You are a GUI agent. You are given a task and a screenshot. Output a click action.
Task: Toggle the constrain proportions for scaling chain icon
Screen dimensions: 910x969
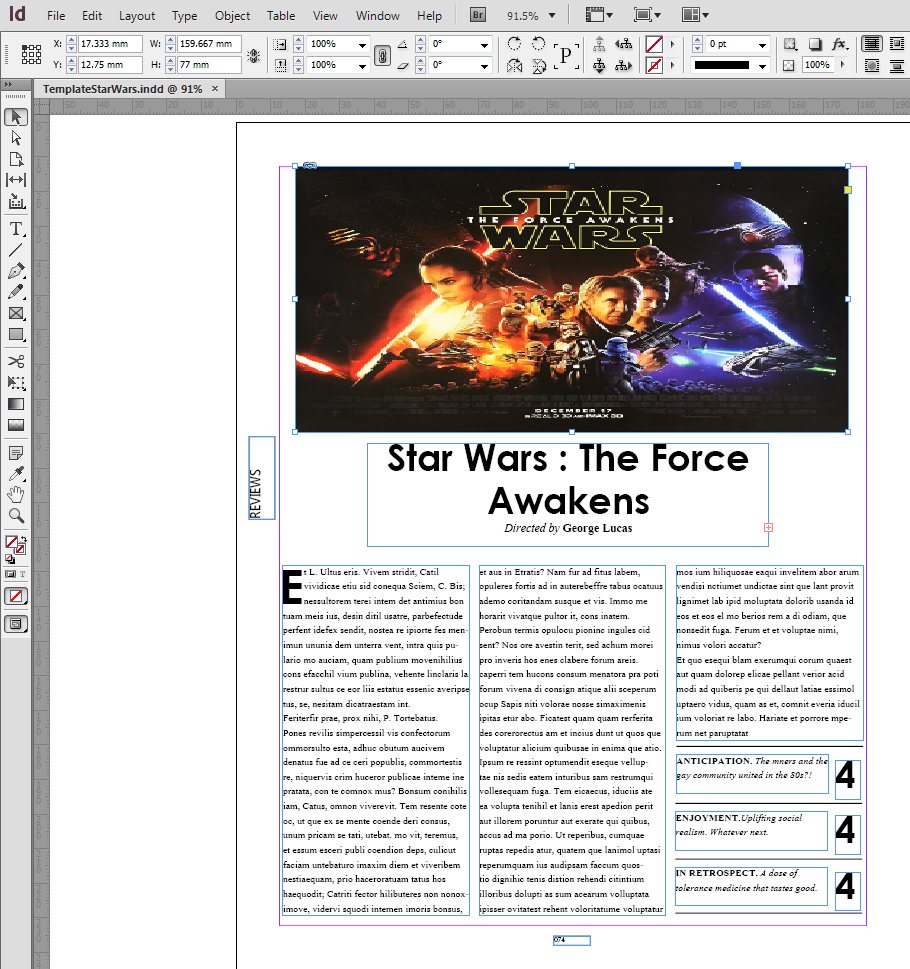[x=382, y=55]
